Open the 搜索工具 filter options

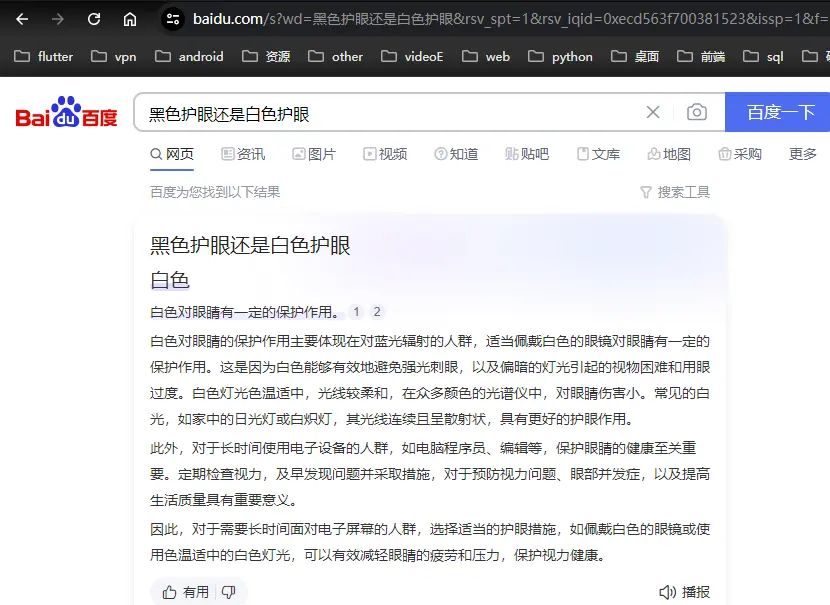point(675,191)
